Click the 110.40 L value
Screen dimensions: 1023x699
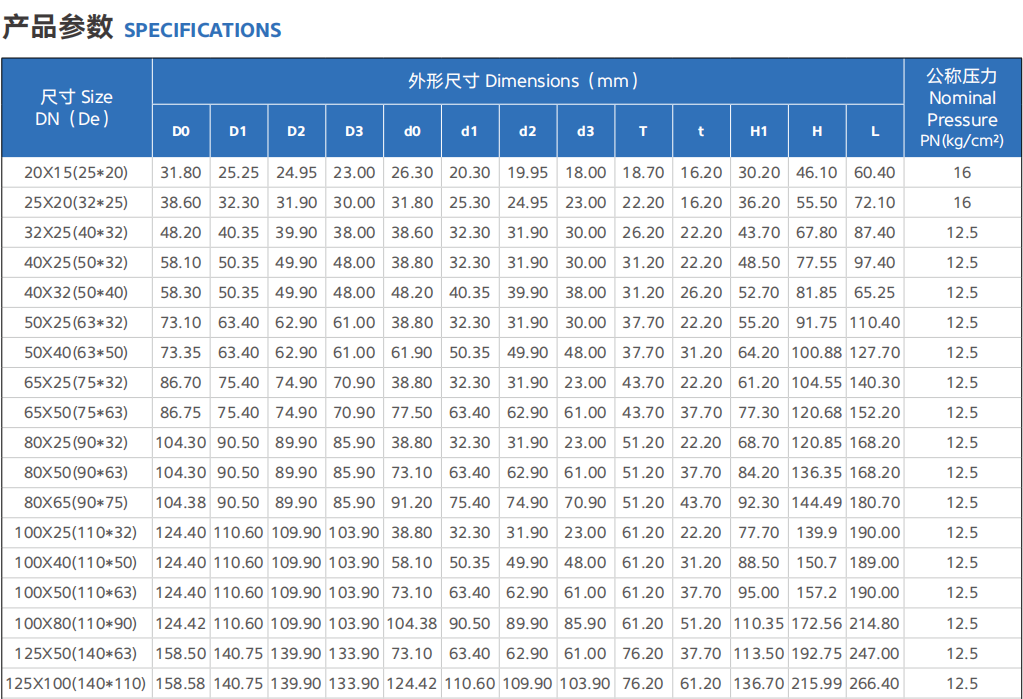point(875,323)
